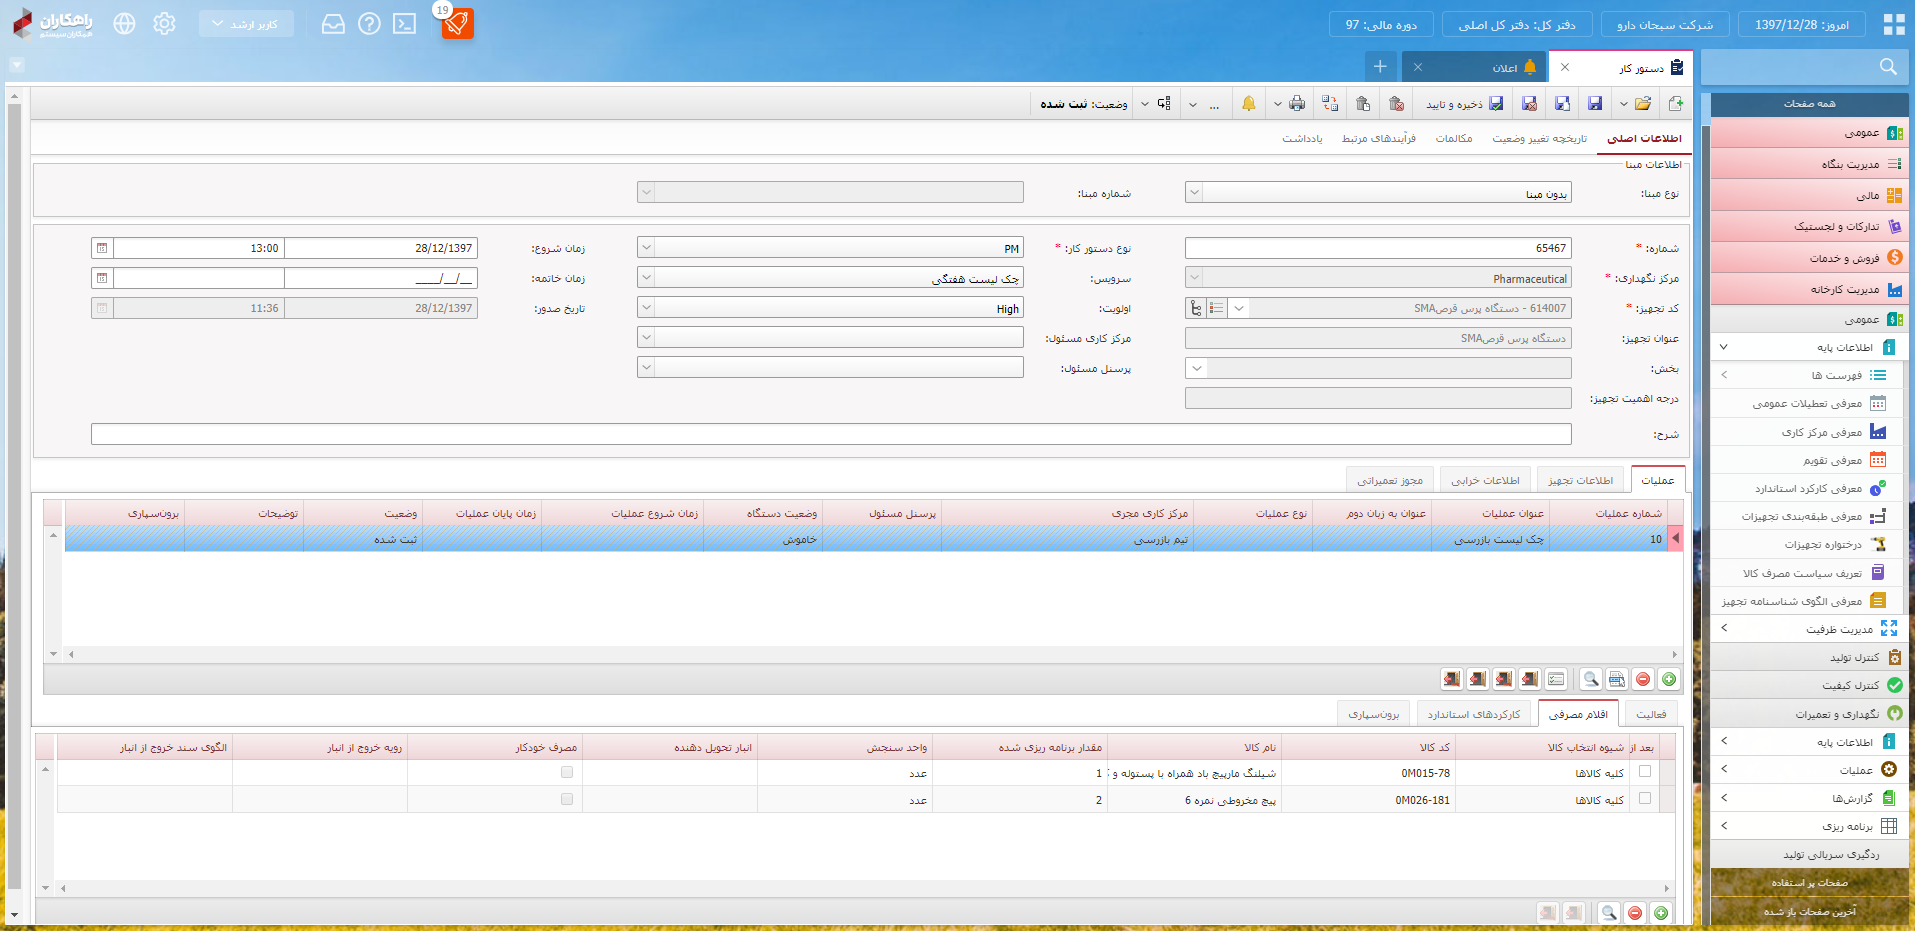Image resolution: width=1915 pixels, height=931 pixels.
Task: Expand the نوع مبنا dropdown
Action: 1194,193
